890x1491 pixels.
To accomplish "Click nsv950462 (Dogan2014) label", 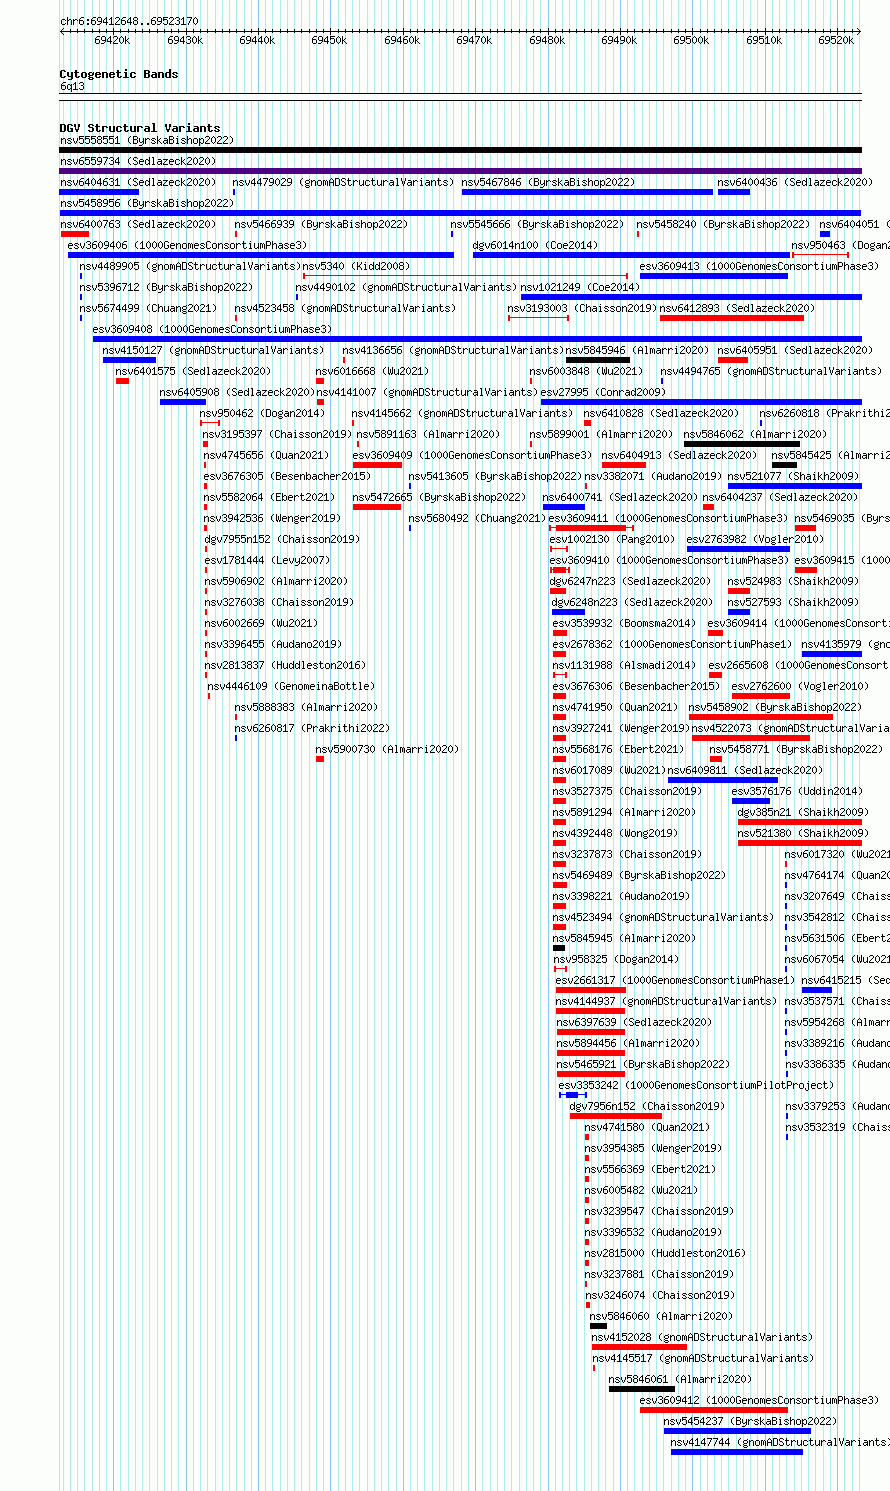I will [262, 414].
